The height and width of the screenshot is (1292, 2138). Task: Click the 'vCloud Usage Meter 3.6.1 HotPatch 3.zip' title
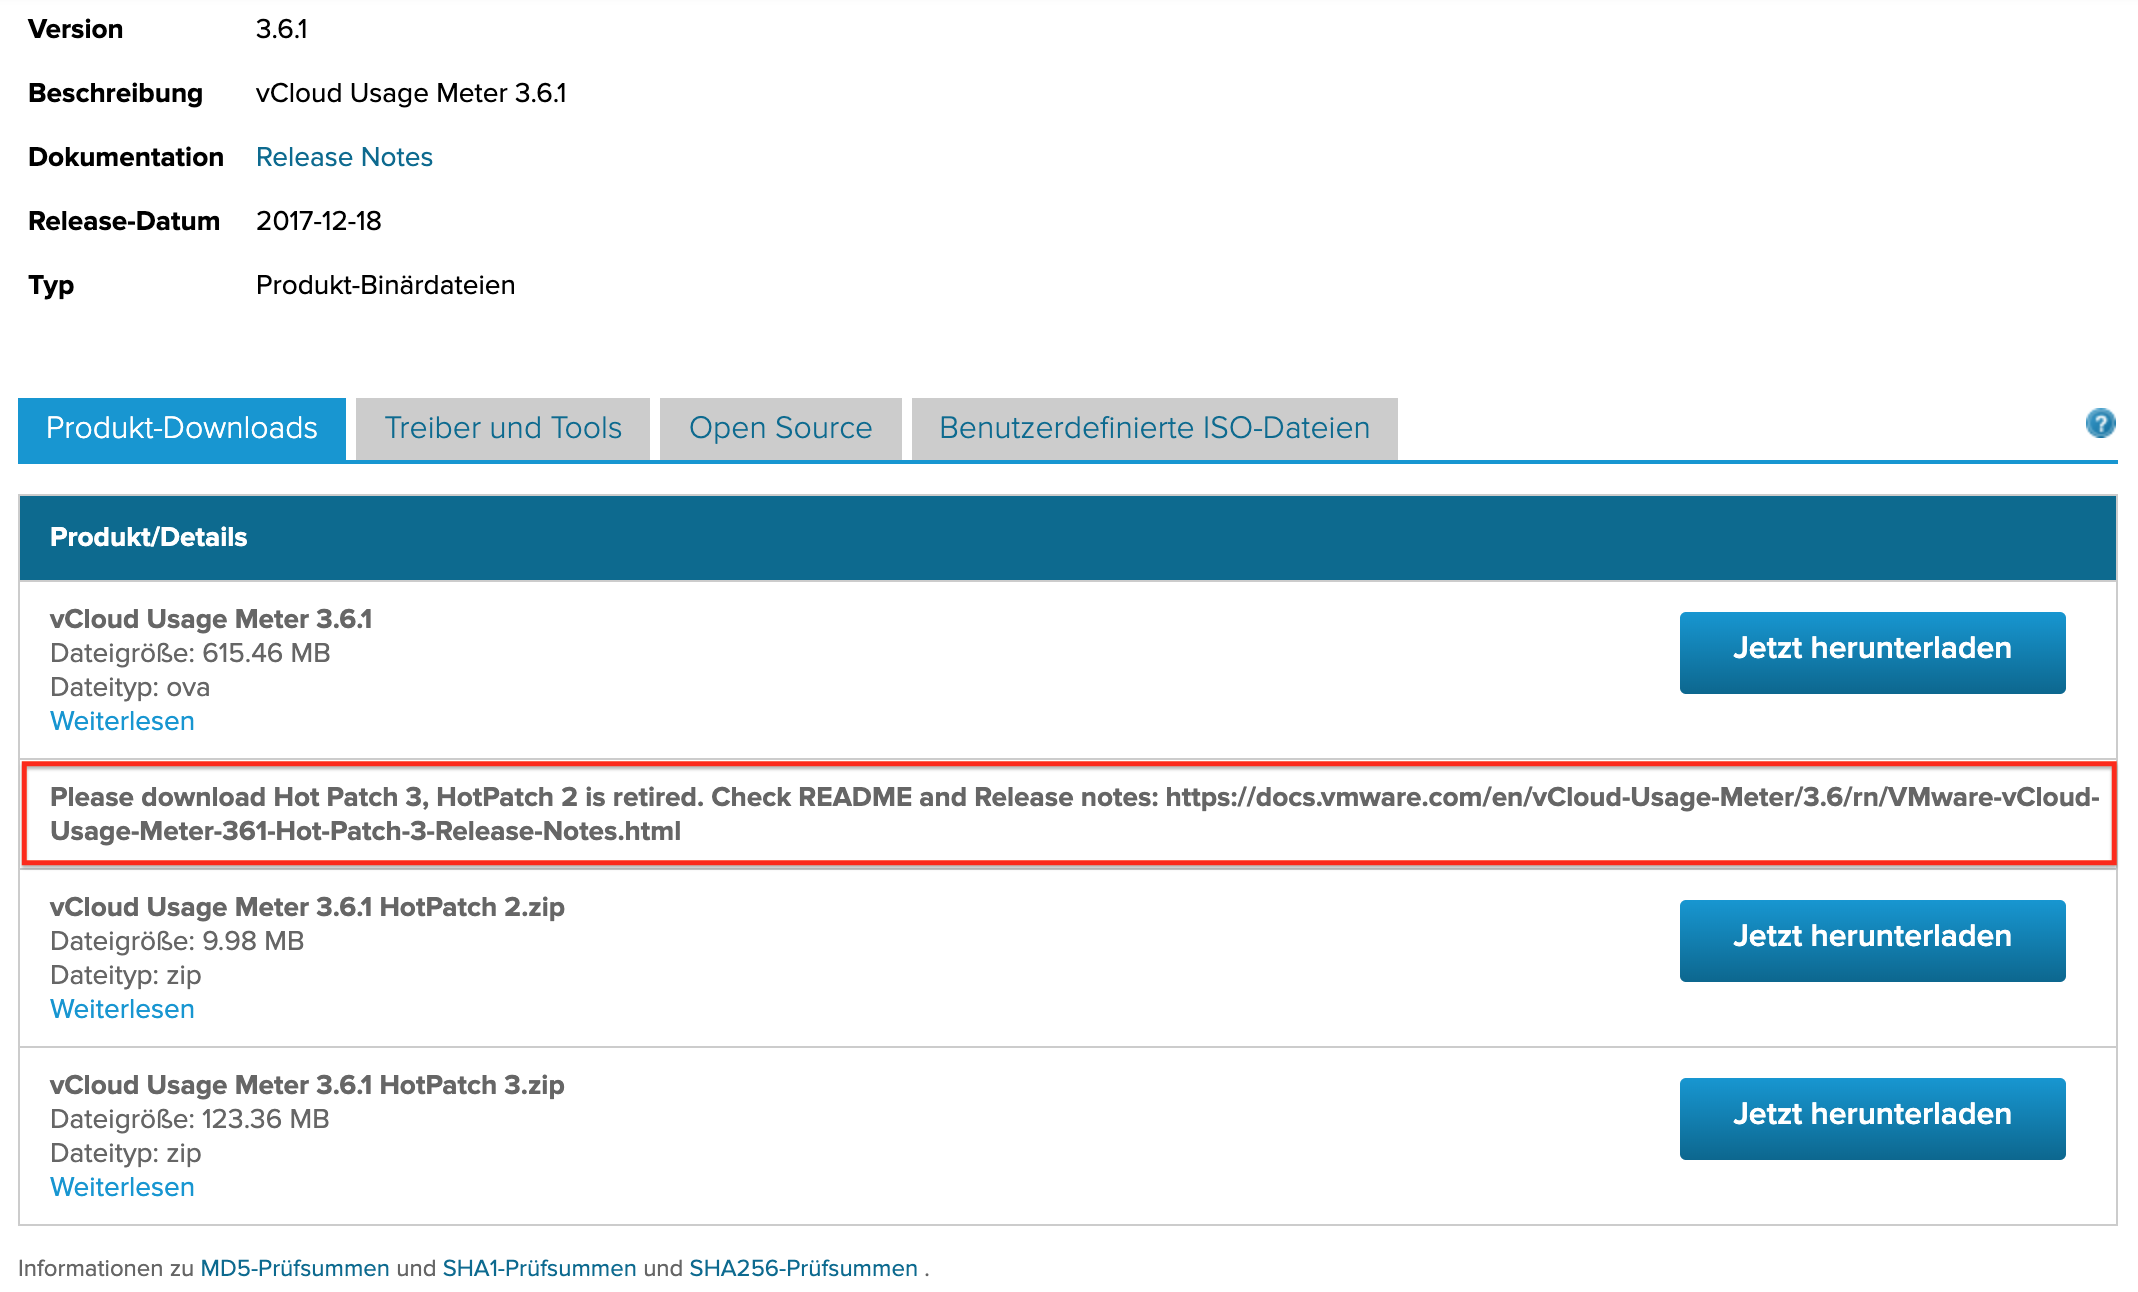(x=307, y=1085)
